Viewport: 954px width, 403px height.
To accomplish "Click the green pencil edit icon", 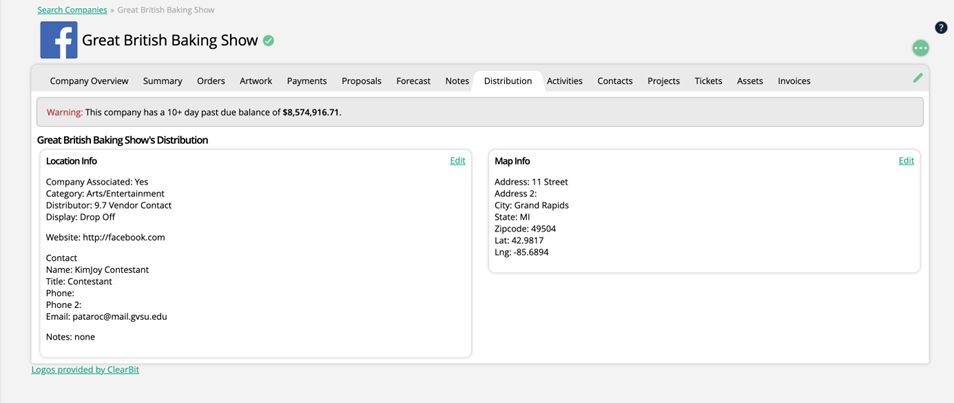I will [x=918, y=77].
